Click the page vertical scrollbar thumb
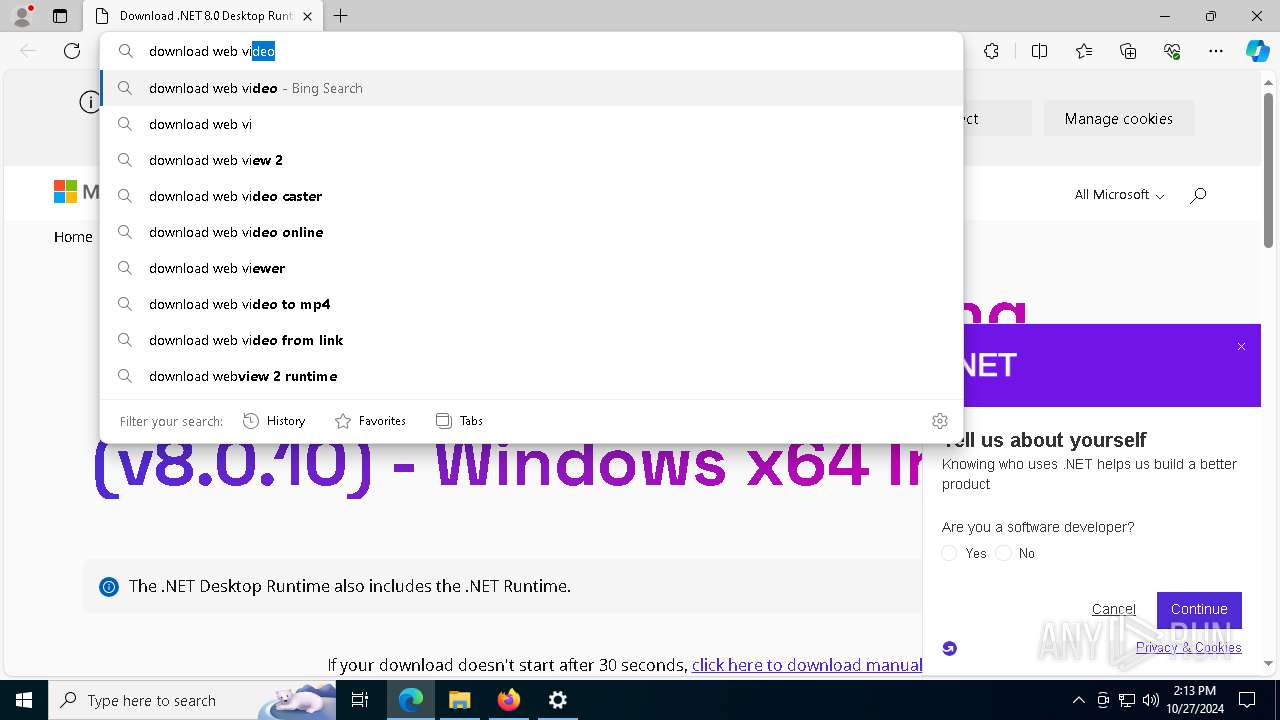 pos(1268,170)
